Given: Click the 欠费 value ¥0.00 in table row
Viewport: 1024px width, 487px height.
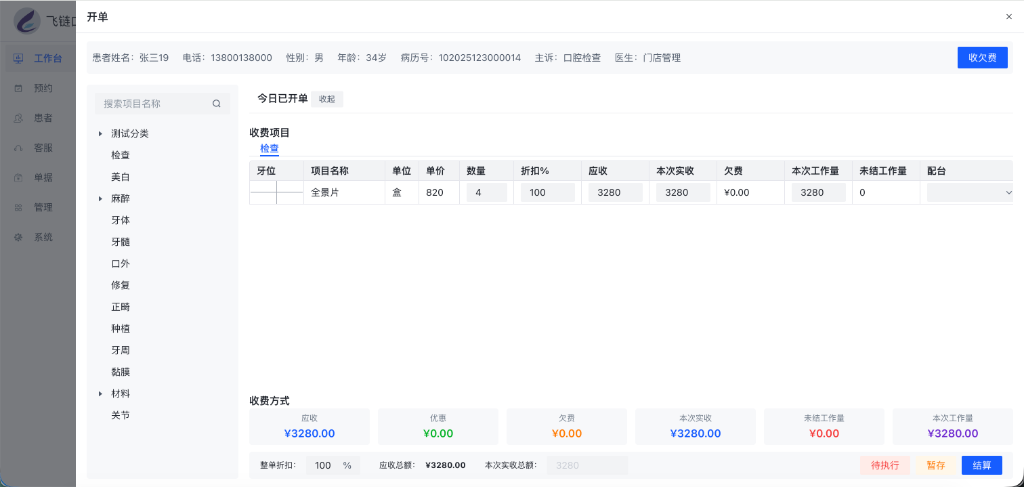Looking at the screenshot, I should [737, 193].
